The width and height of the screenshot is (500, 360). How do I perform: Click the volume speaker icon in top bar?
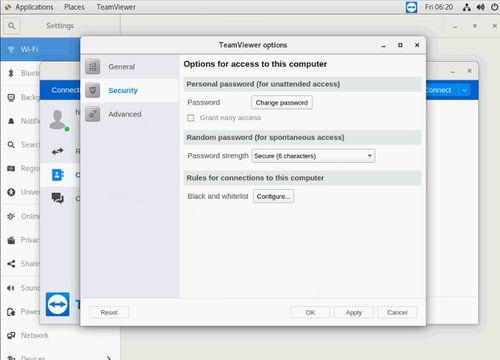point(481,7)
